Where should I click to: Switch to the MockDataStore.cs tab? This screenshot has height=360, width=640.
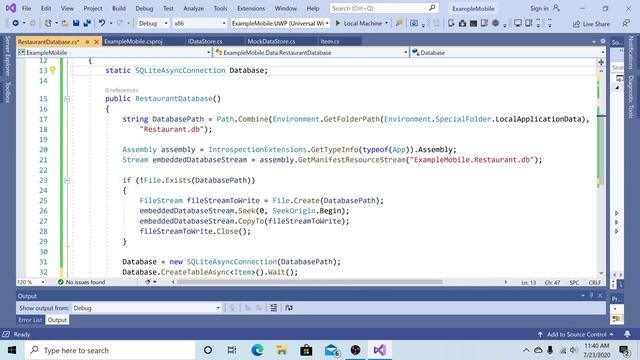tap(271, 41)
